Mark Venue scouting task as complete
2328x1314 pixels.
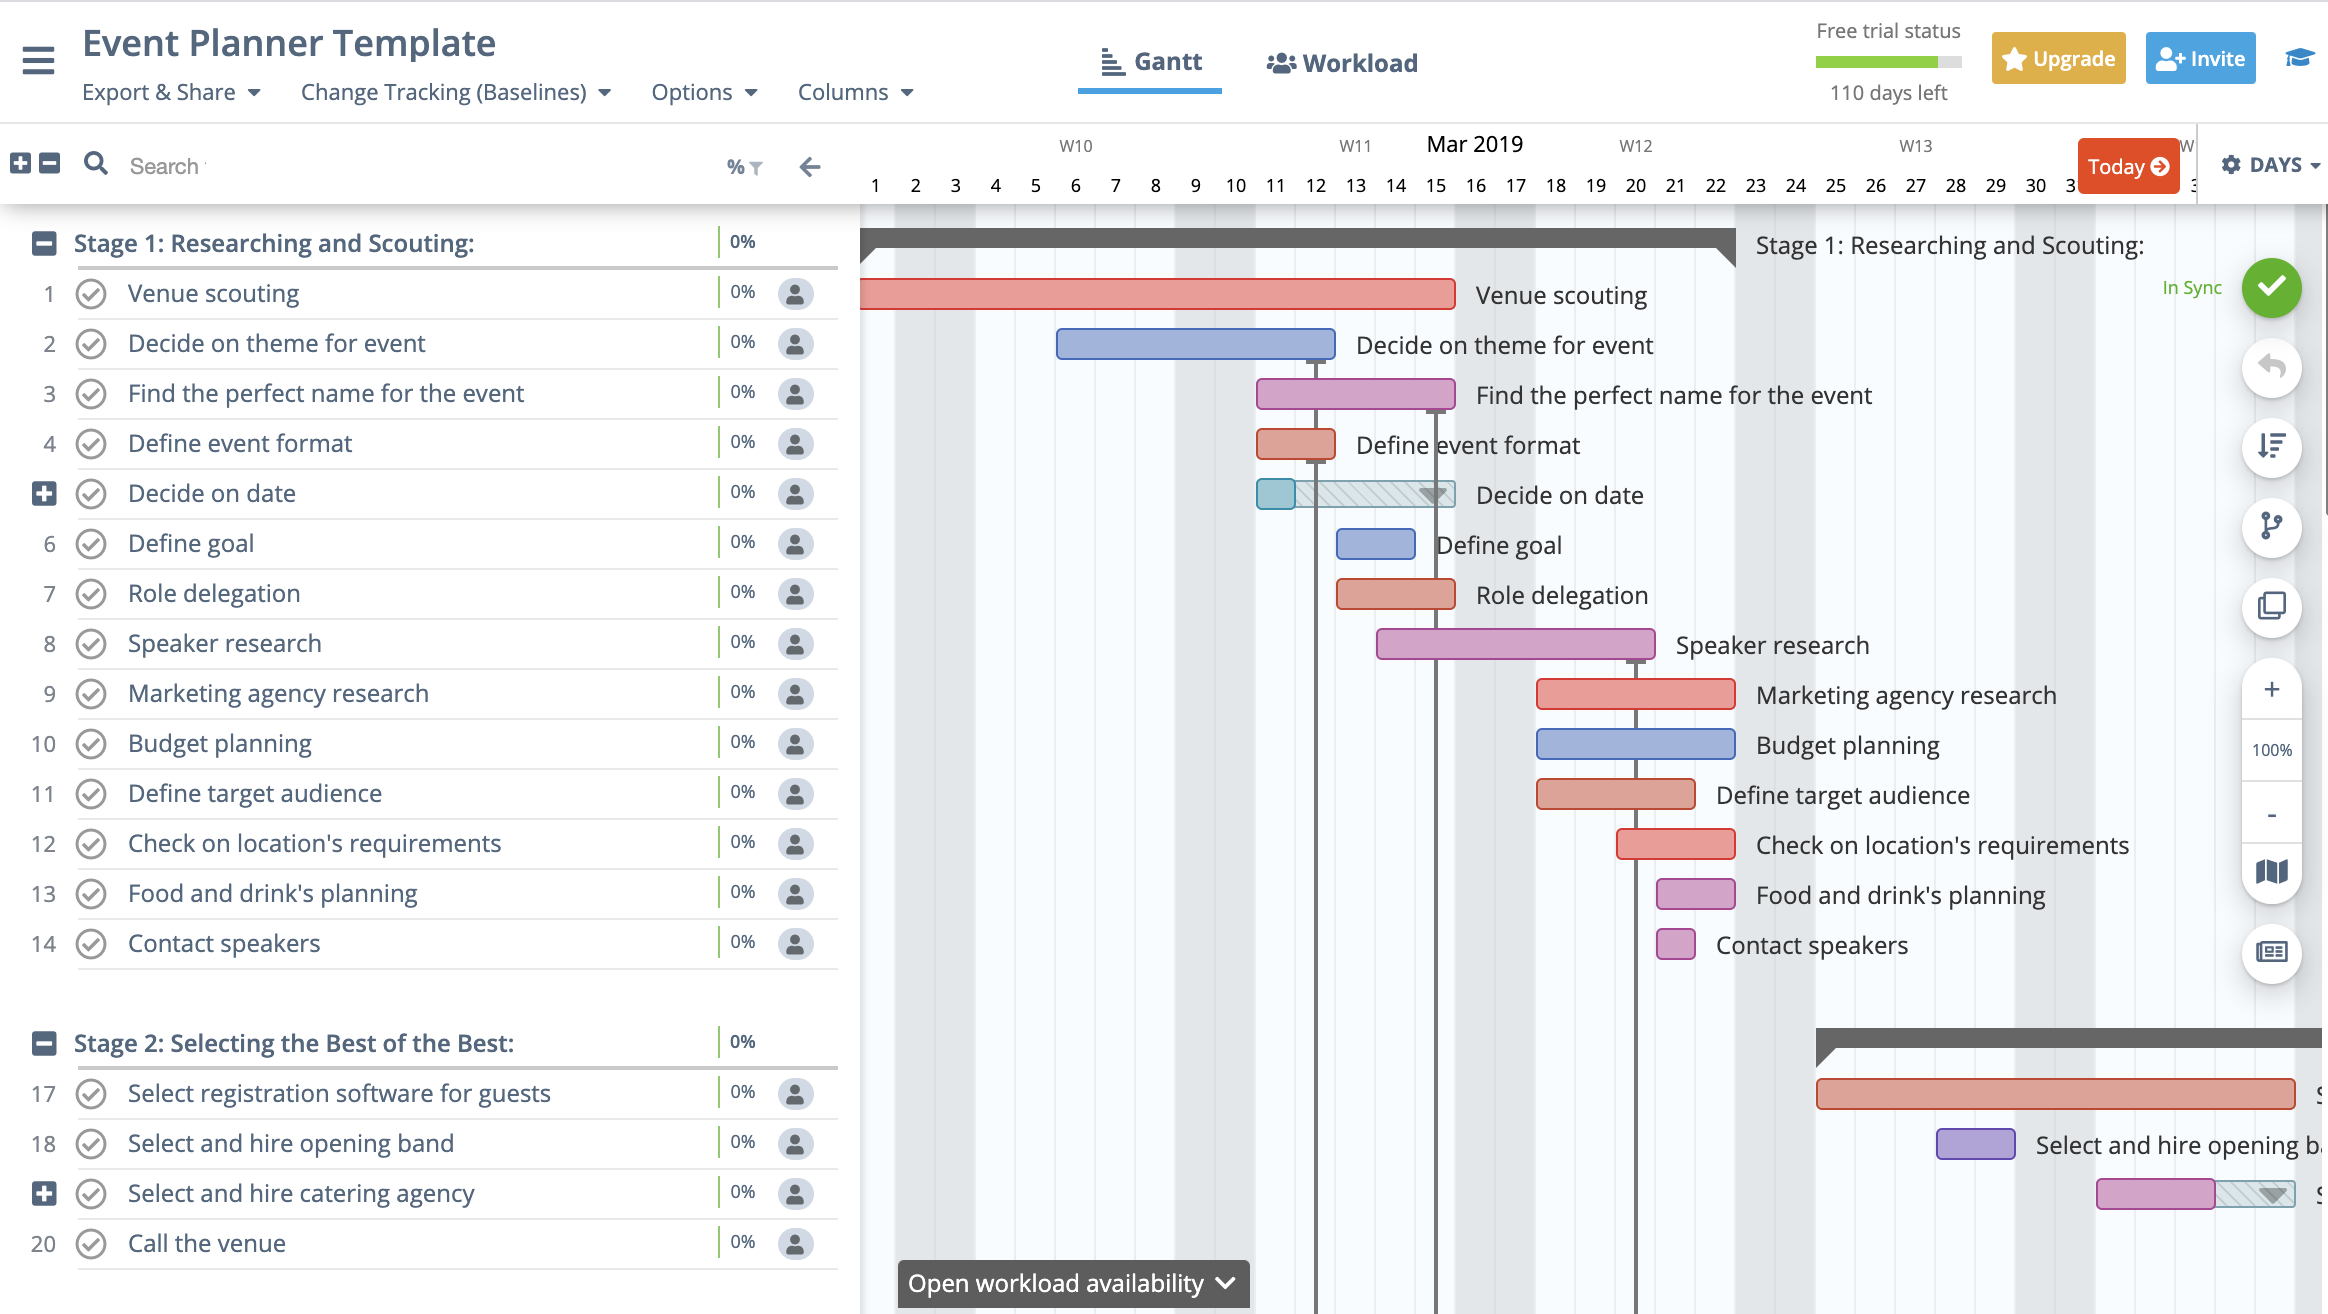pyautogui.click(x=92, y=293)
